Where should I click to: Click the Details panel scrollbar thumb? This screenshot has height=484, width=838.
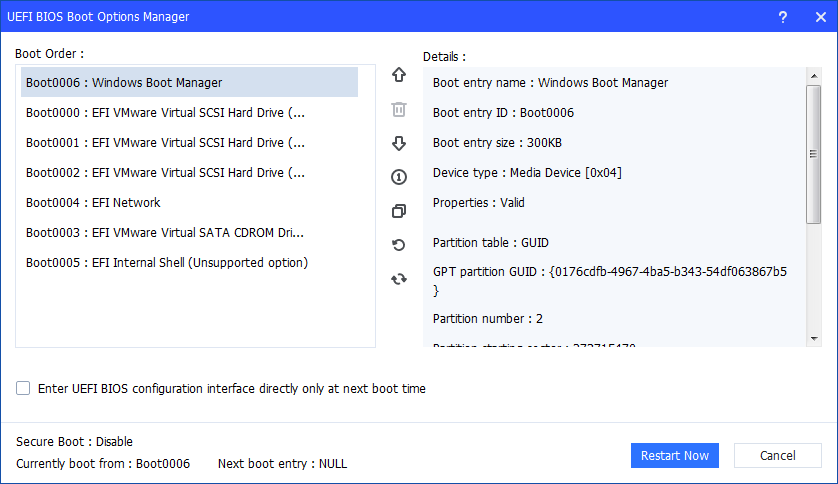[x=813, y=154]
